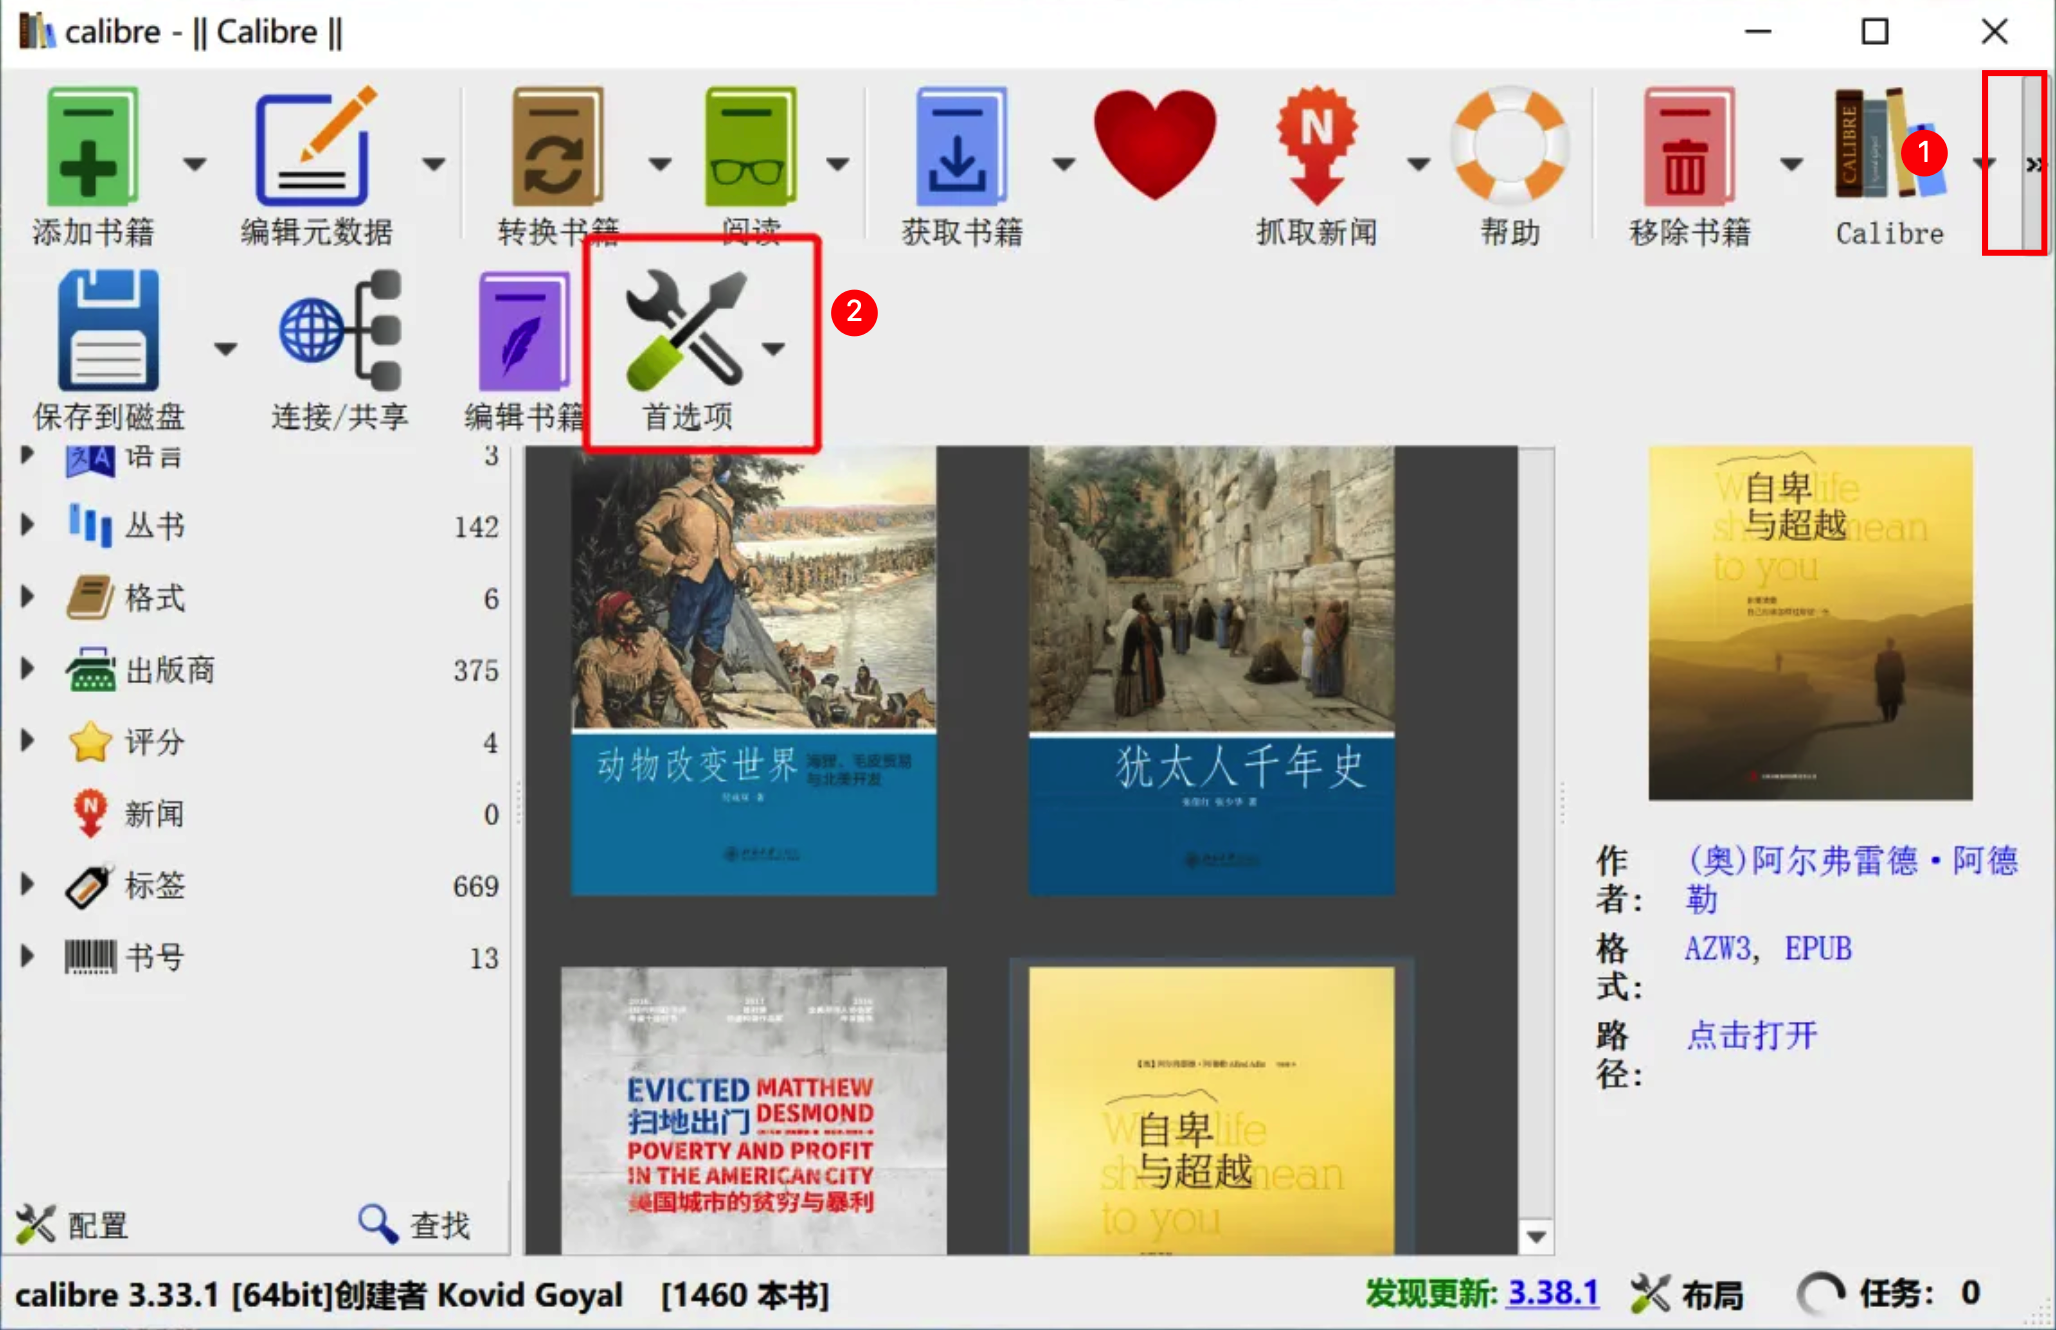Select the Jewish history book cover thumbnail
Image resolution: width=2056 pixels, height=1330 pixels.
pos(1211,670)
